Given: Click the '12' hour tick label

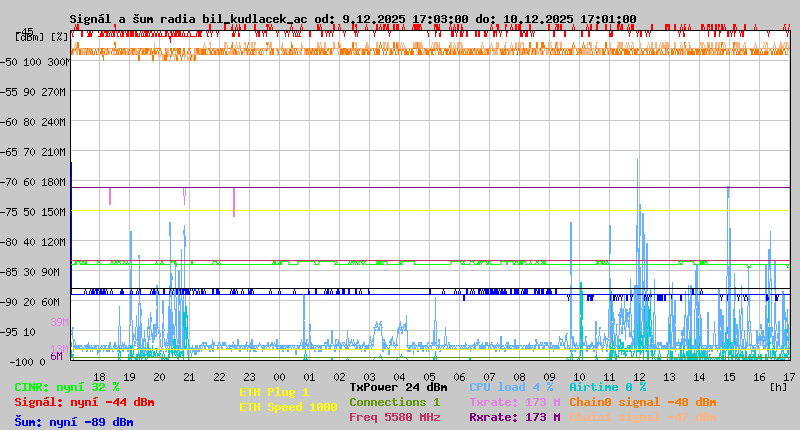Looking at the screenshot, I should coord(639,377).
